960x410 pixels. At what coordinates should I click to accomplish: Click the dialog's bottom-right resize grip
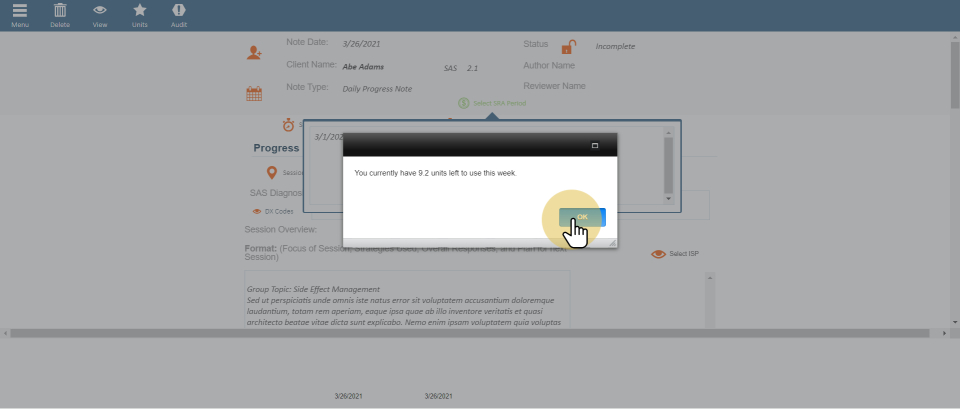tap(611, 242)
